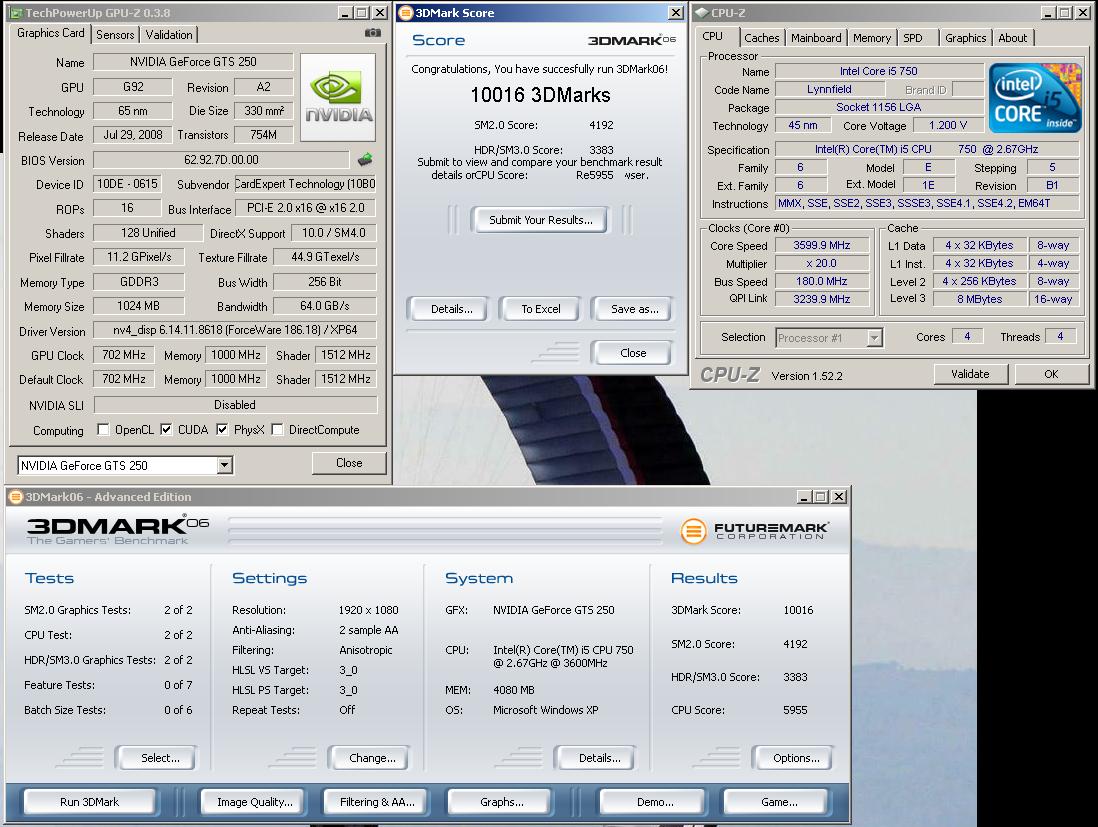The image size is (1098, 827).
Task: Toggle the PhysX checkbox
Action: click(x=222, y=429)
